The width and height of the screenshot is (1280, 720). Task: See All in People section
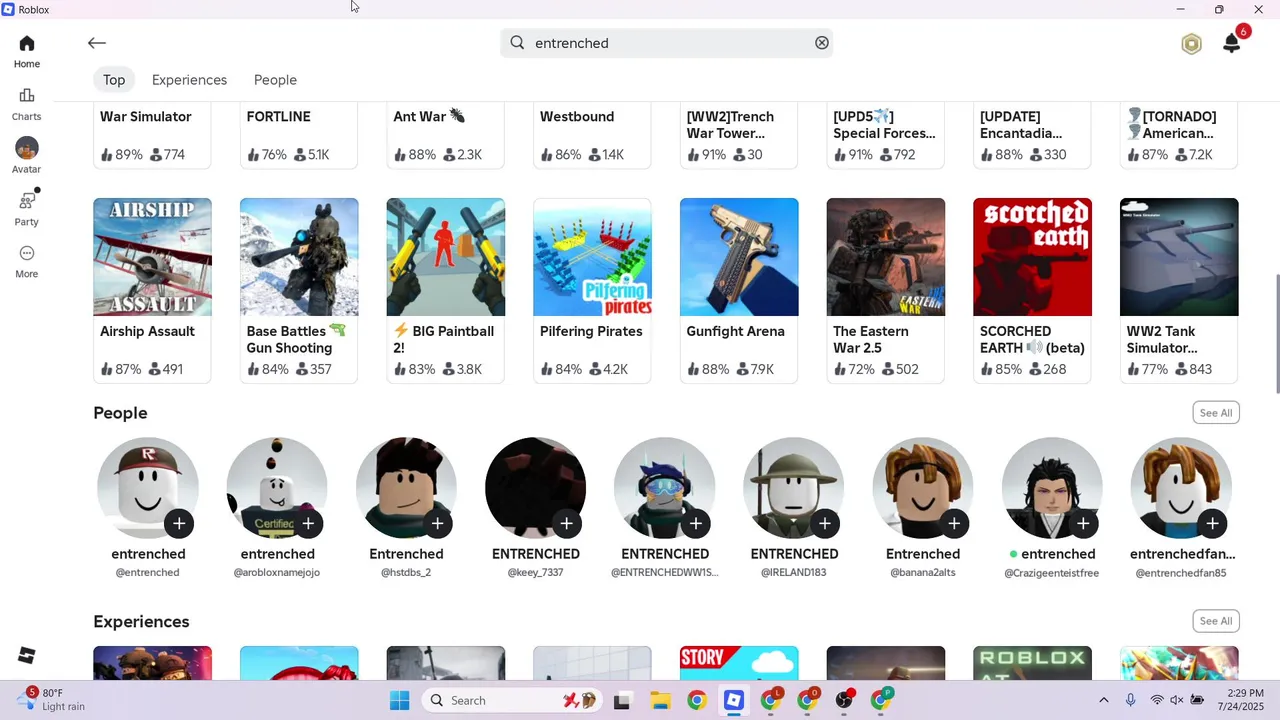tap(1216, 413)
